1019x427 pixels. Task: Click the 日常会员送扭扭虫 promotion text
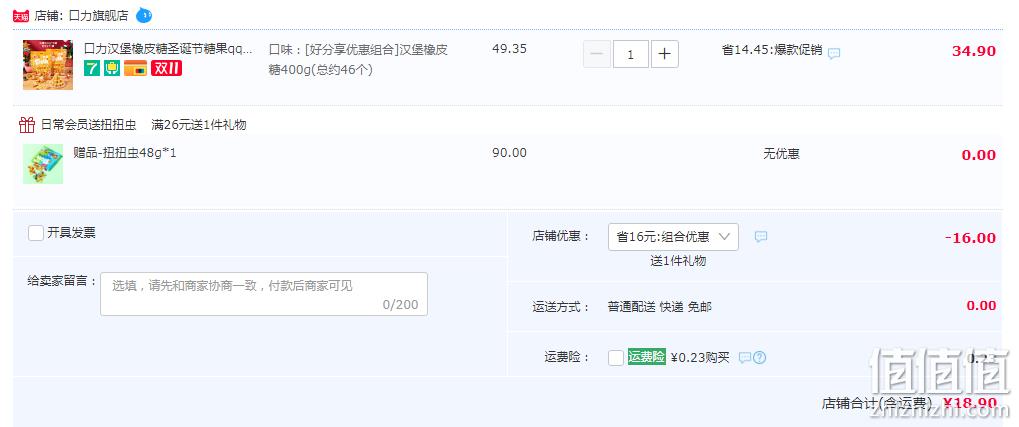[88, 125]
